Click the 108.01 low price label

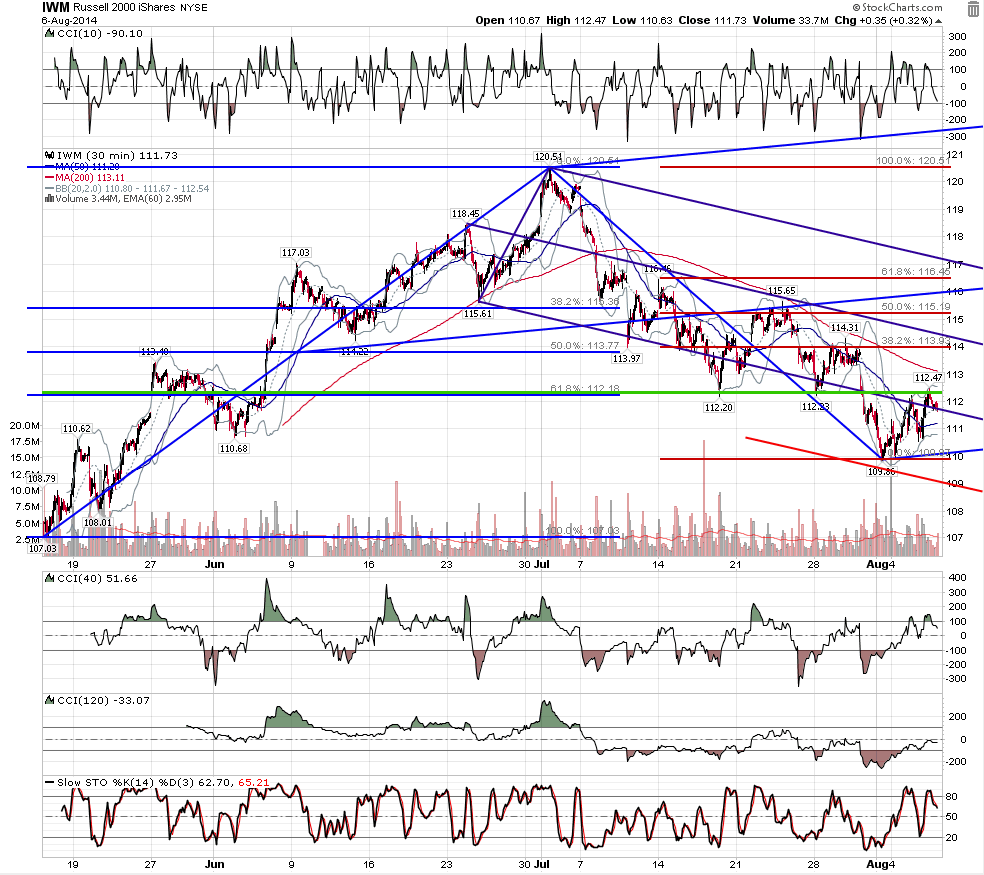97,522
